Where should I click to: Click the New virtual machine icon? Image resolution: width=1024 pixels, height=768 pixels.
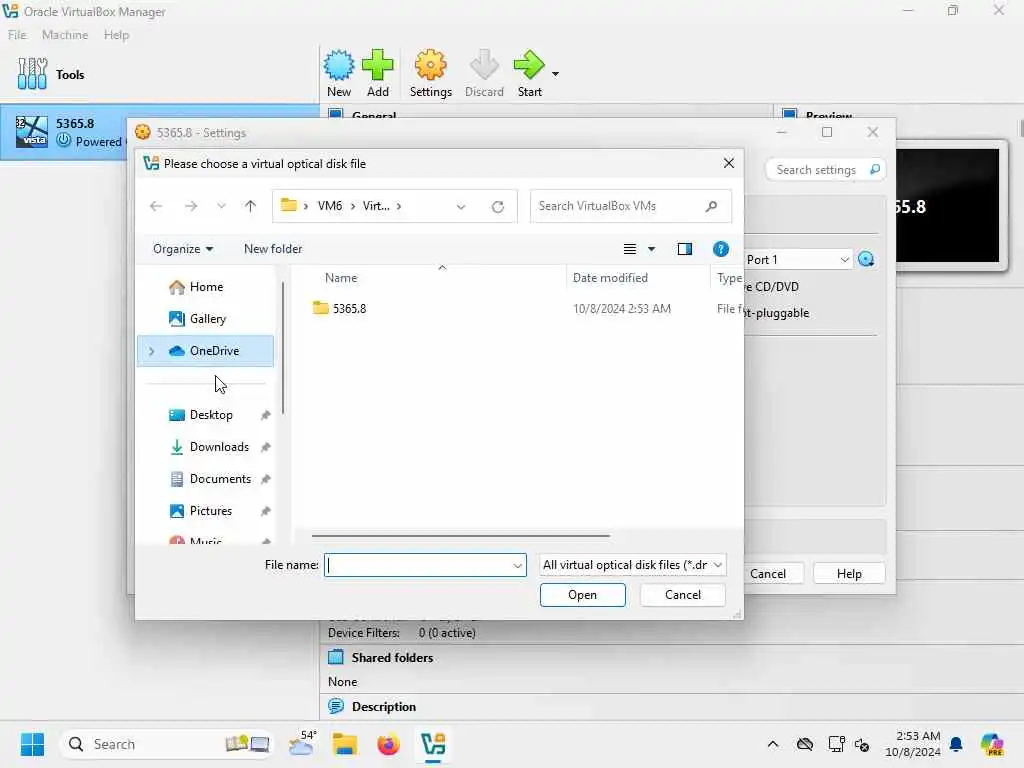tap(339, 65)
